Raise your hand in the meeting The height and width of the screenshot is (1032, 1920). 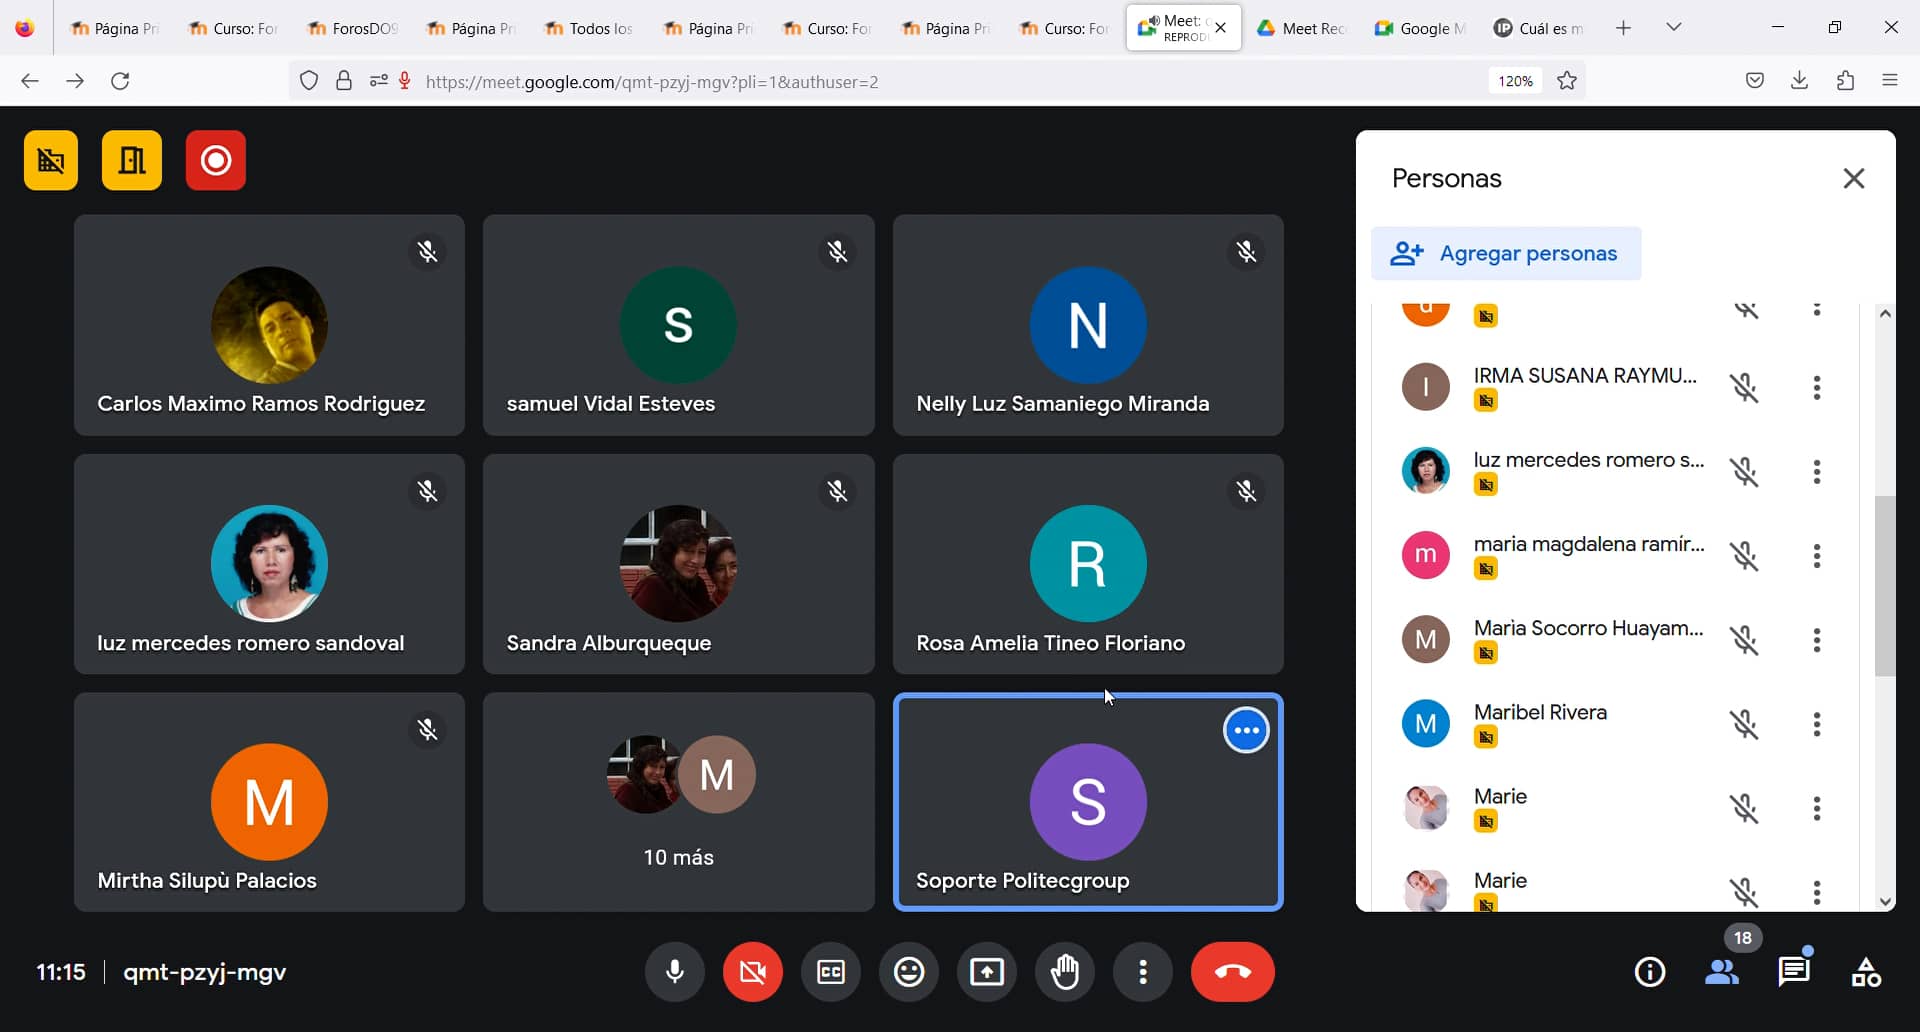click(x=1065, y=971)
